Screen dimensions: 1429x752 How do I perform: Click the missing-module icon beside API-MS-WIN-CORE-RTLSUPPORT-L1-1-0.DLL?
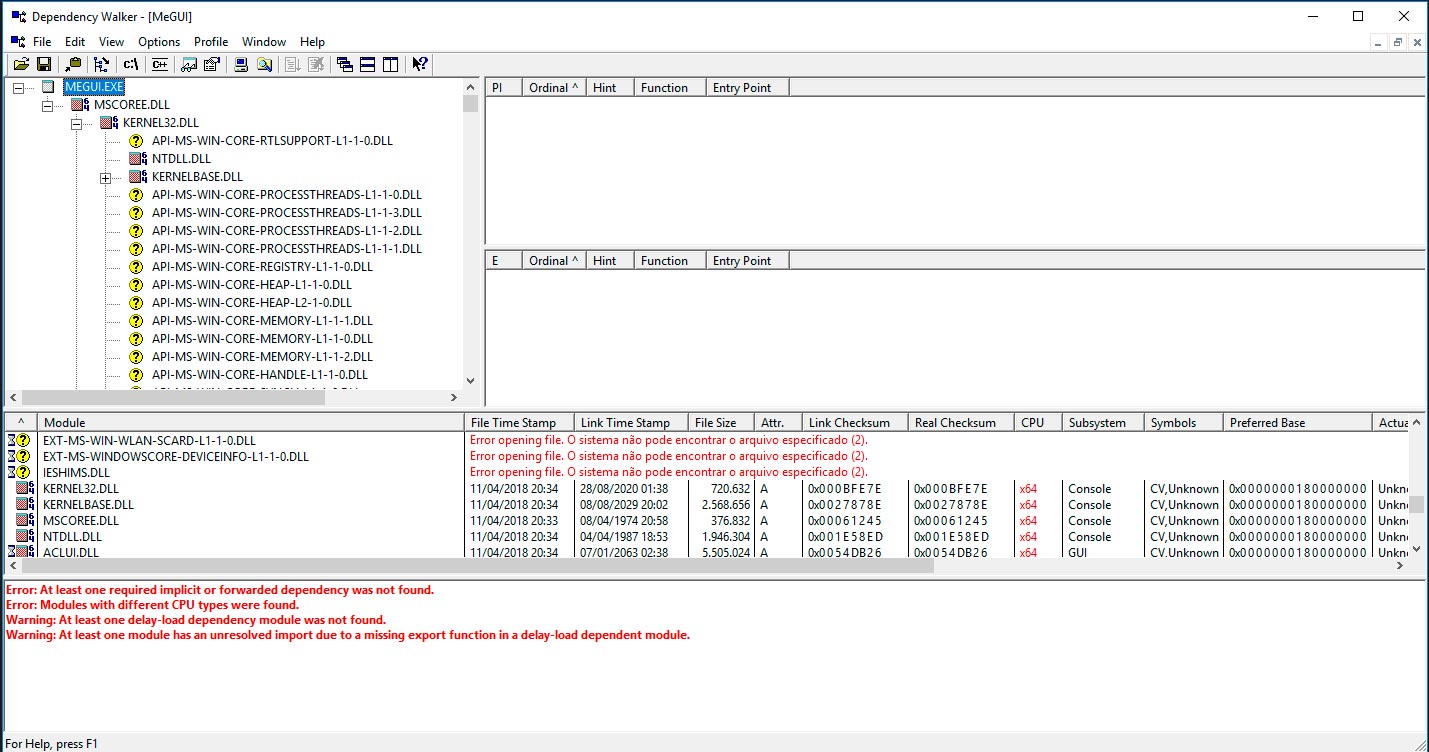point(137,140)
